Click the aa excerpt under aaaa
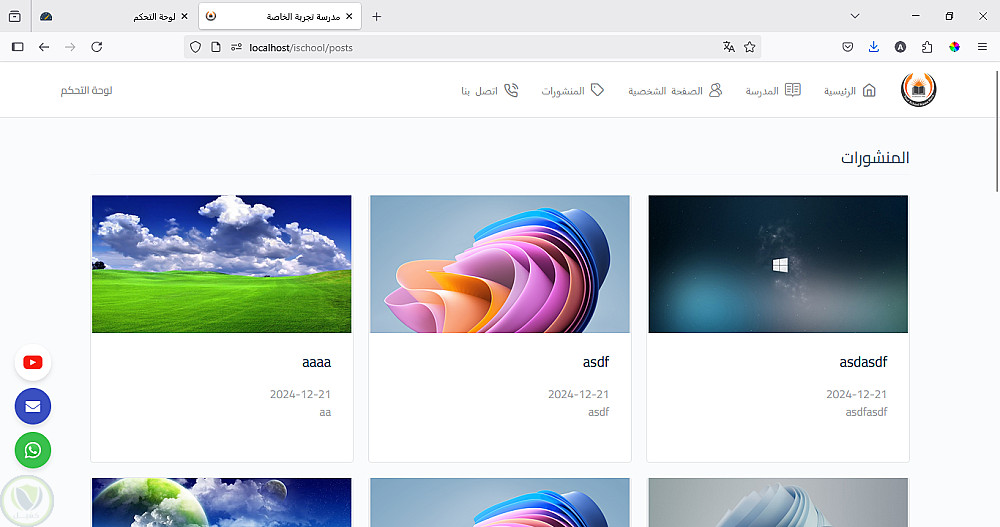1000x527 pixels. (x=325, y=413)
